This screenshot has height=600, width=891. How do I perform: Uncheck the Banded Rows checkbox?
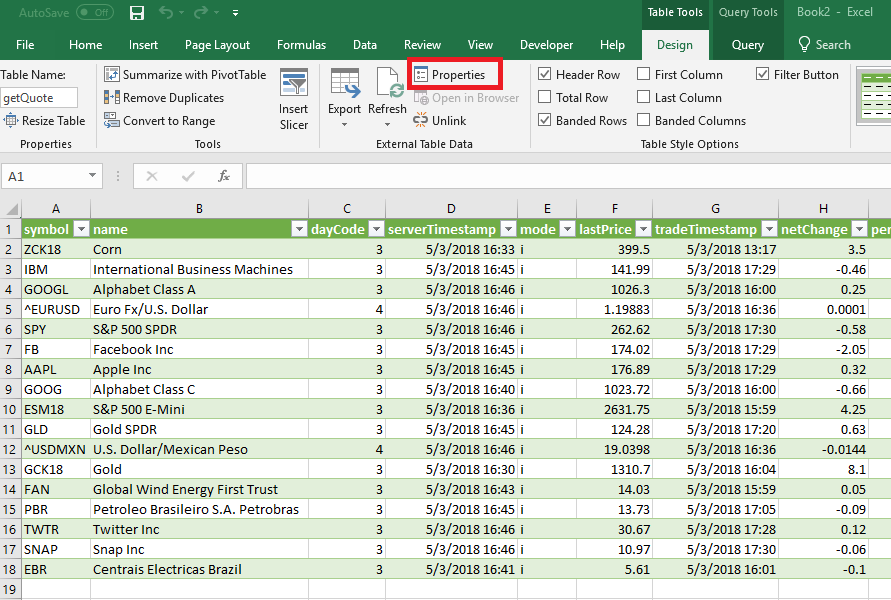pyautogui.click(x=544, y=120)
